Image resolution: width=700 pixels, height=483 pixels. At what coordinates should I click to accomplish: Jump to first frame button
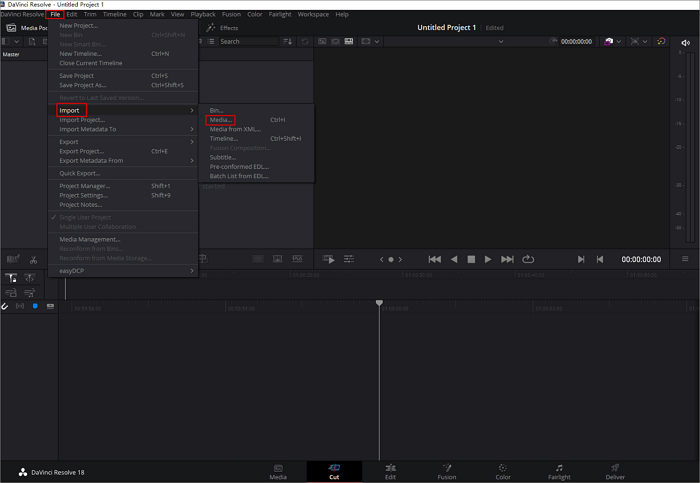pyautogui.click(x=434, y=259)
